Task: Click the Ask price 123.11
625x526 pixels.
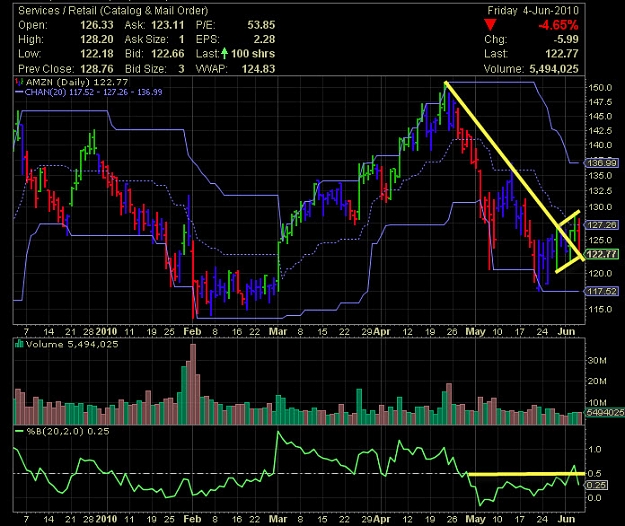Action: (x=168, y=25)
